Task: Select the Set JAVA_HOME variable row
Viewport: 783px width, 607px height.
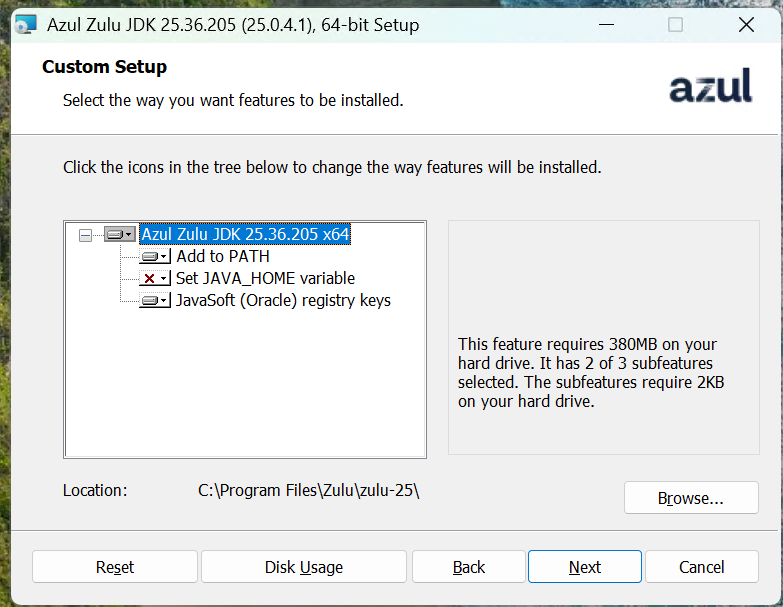Action: [x=265, y=278]
